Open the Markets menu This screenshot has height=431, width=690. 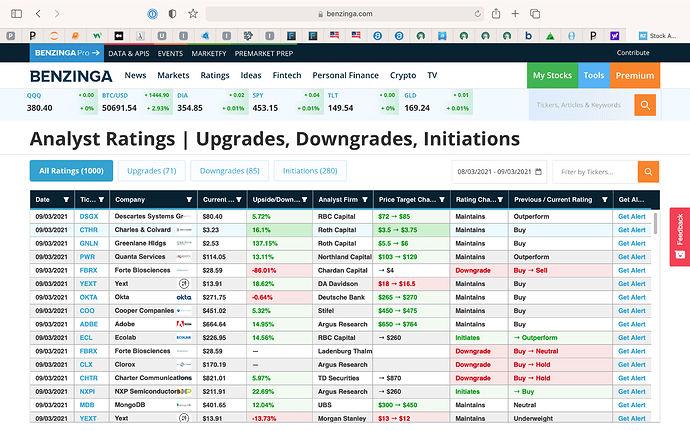click(173, 75)
